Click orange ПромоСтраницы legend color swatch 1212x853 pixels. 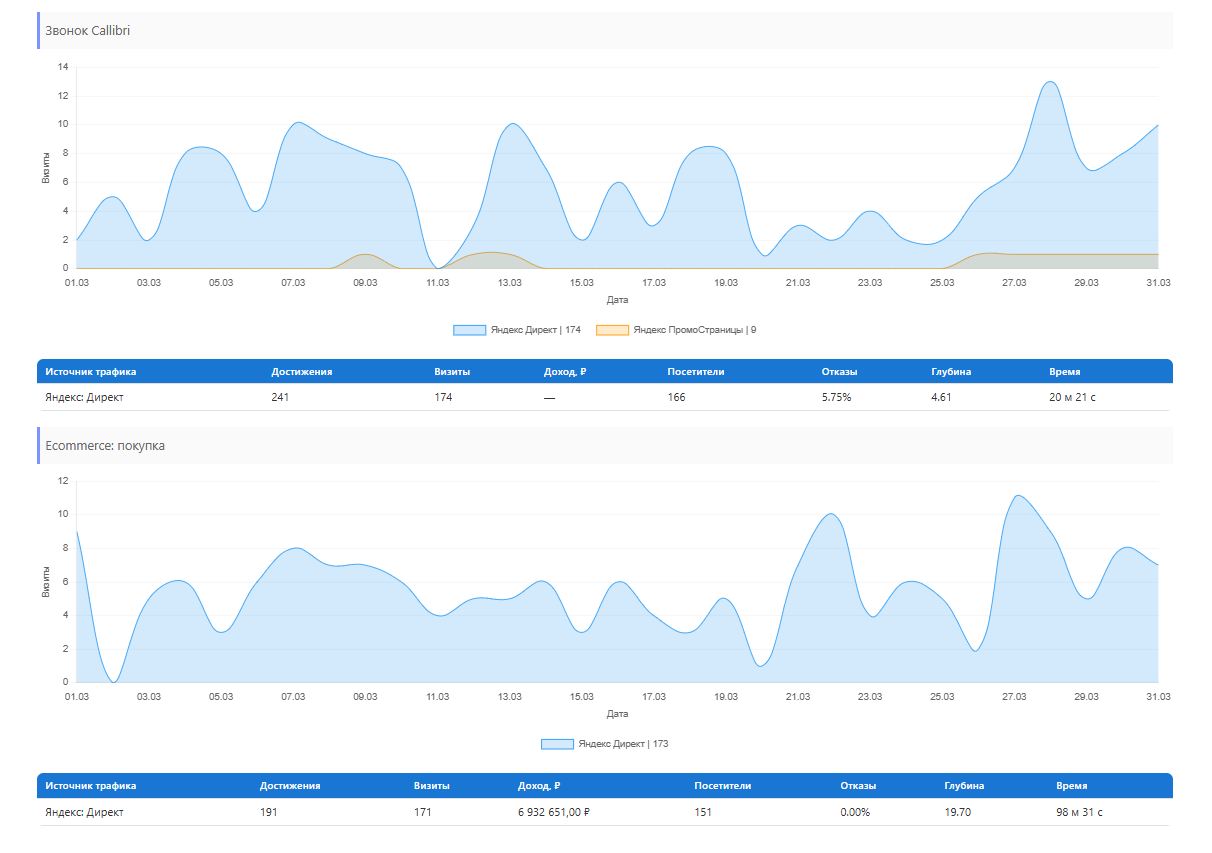[x=612, y=330]
